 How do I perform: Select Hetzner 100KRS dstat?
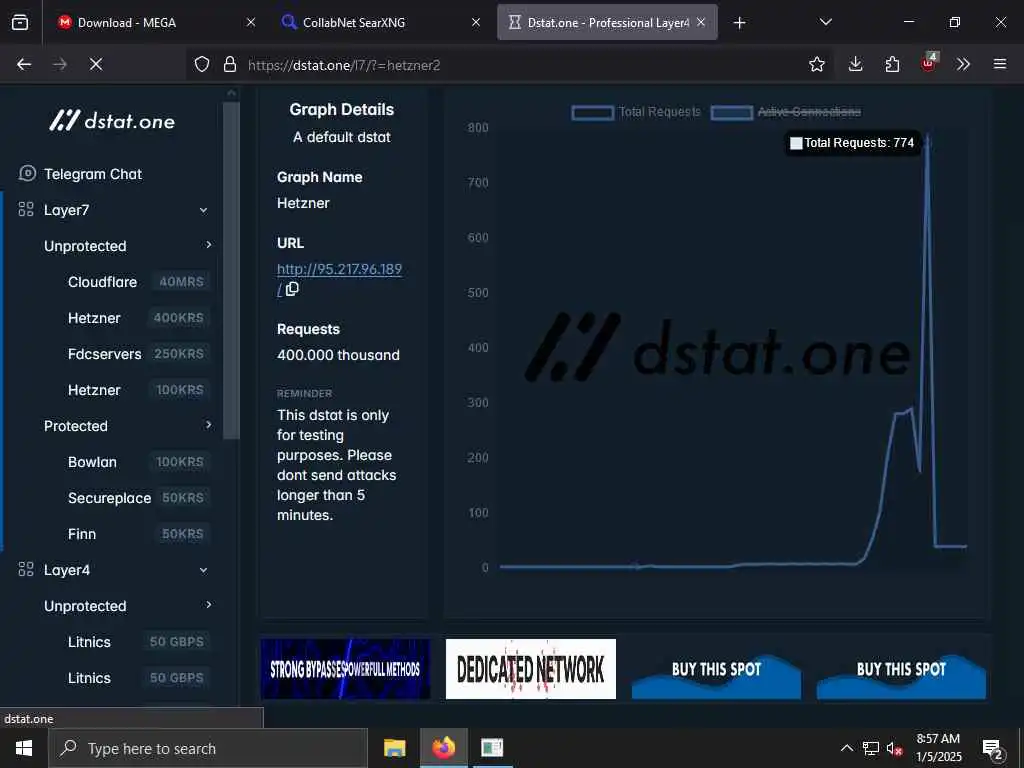137,390
